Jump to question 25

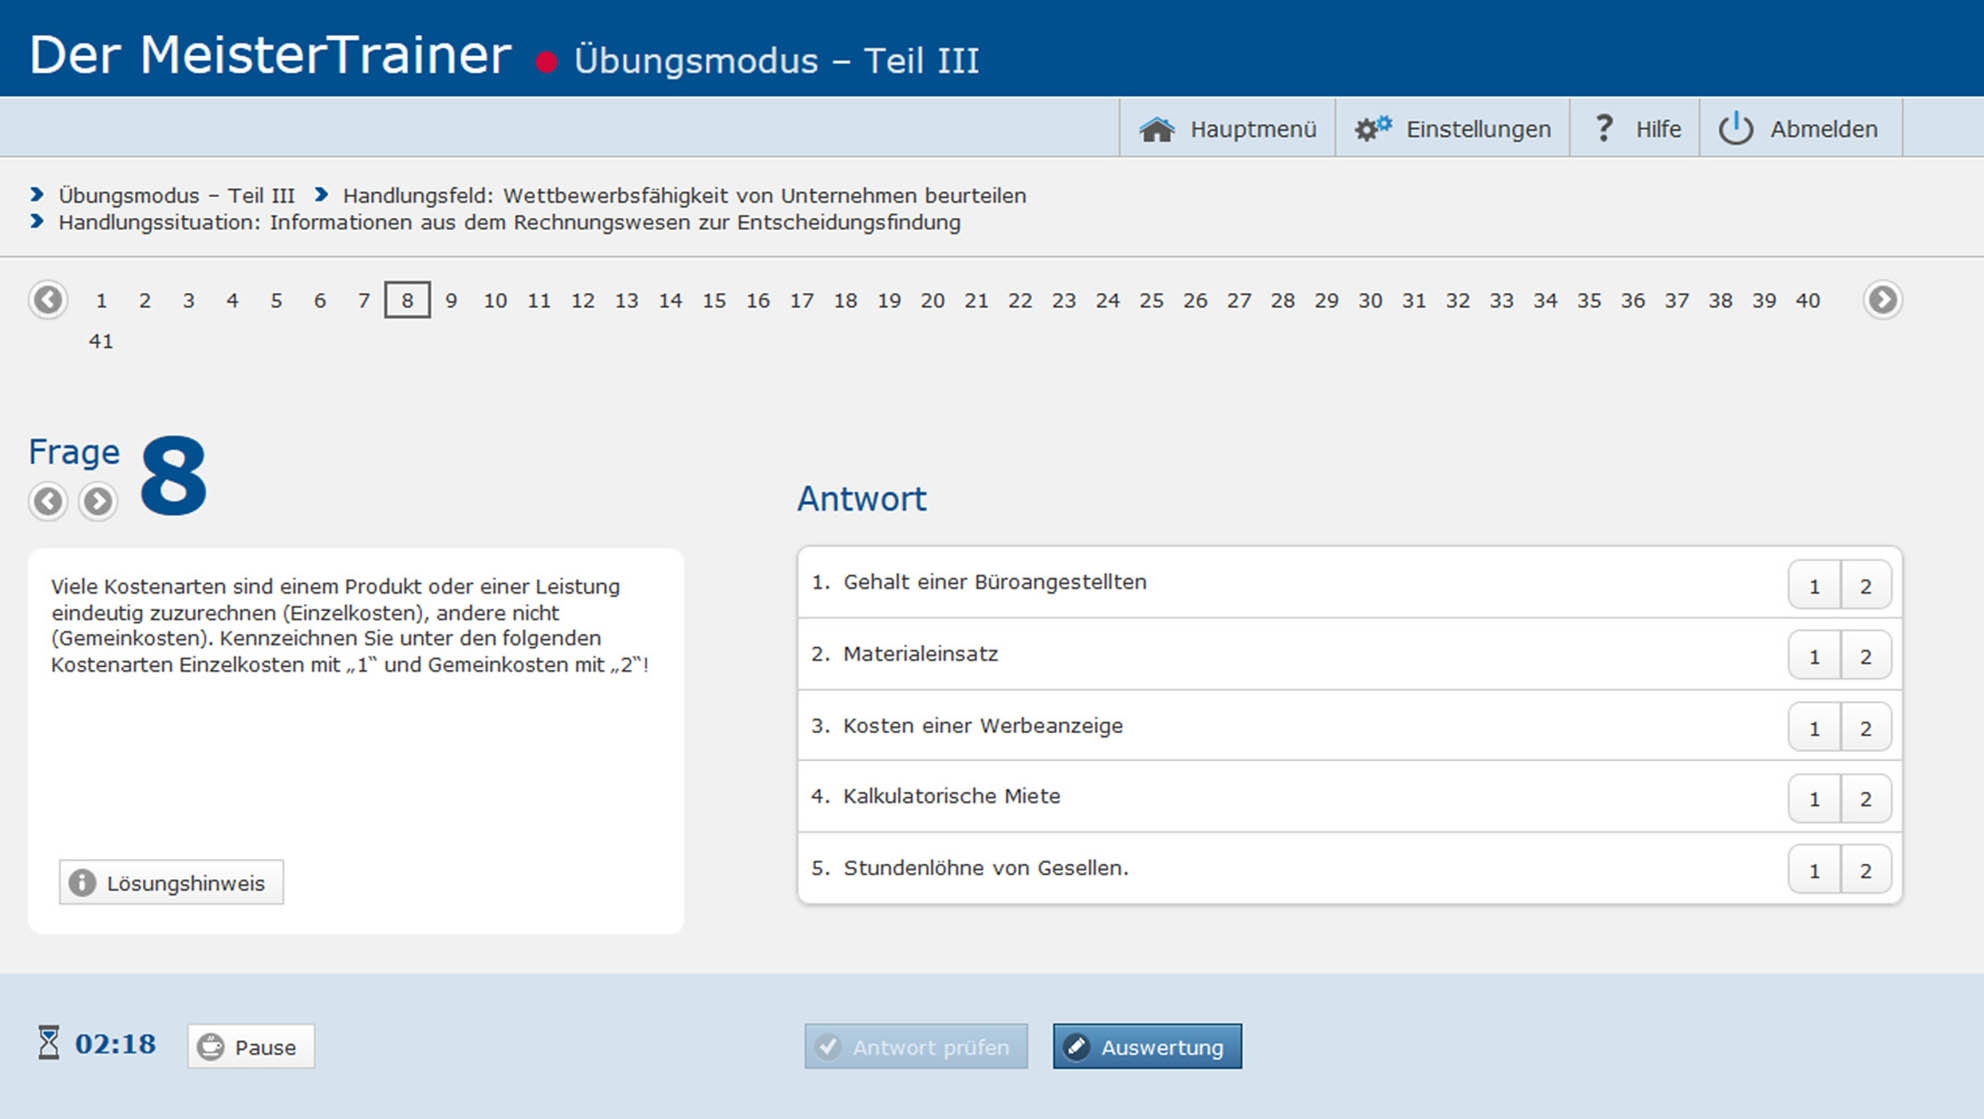coord(1151,300)
